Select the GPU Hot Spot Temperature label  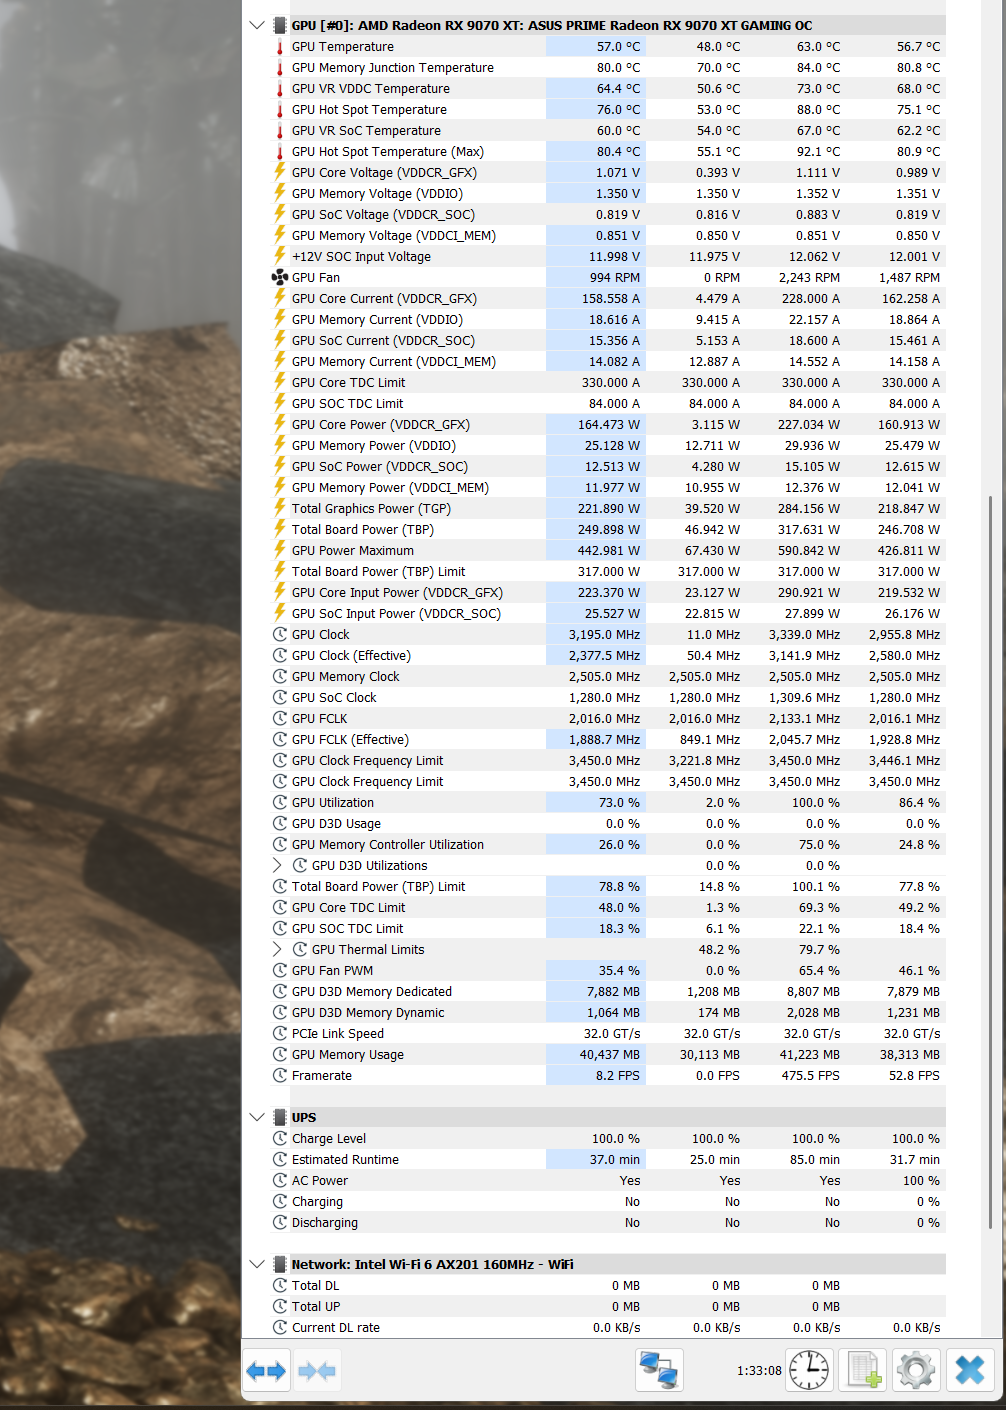pos(369,109)
